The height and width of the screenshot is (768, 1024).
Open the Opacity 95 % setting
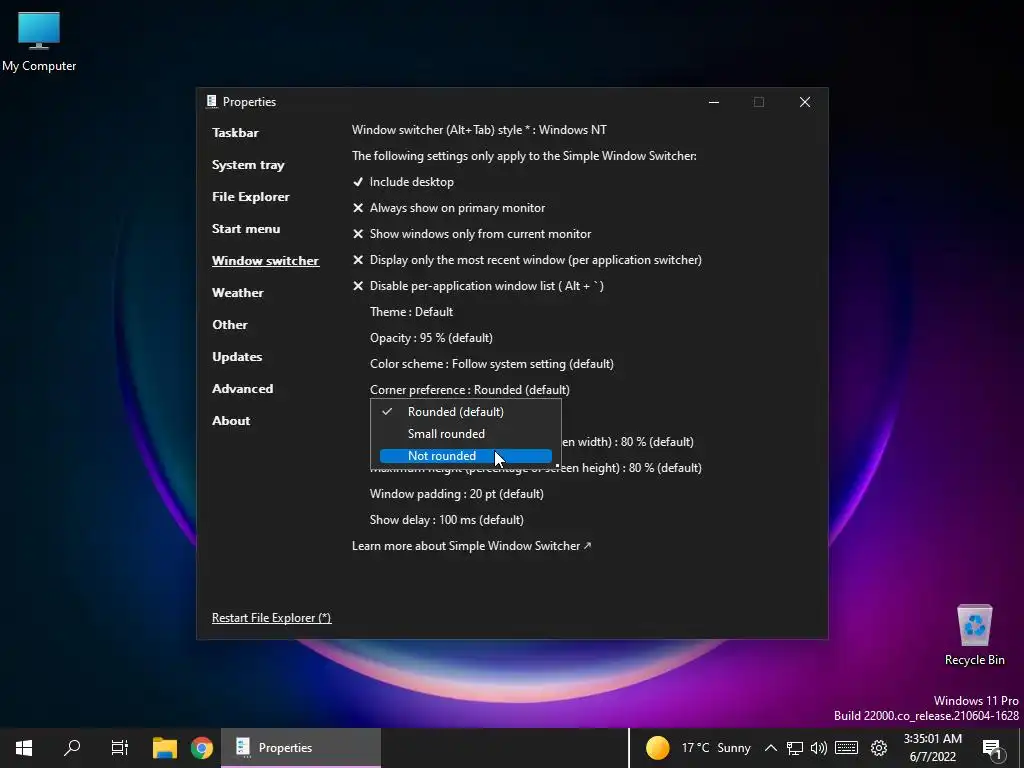[431, 338]
